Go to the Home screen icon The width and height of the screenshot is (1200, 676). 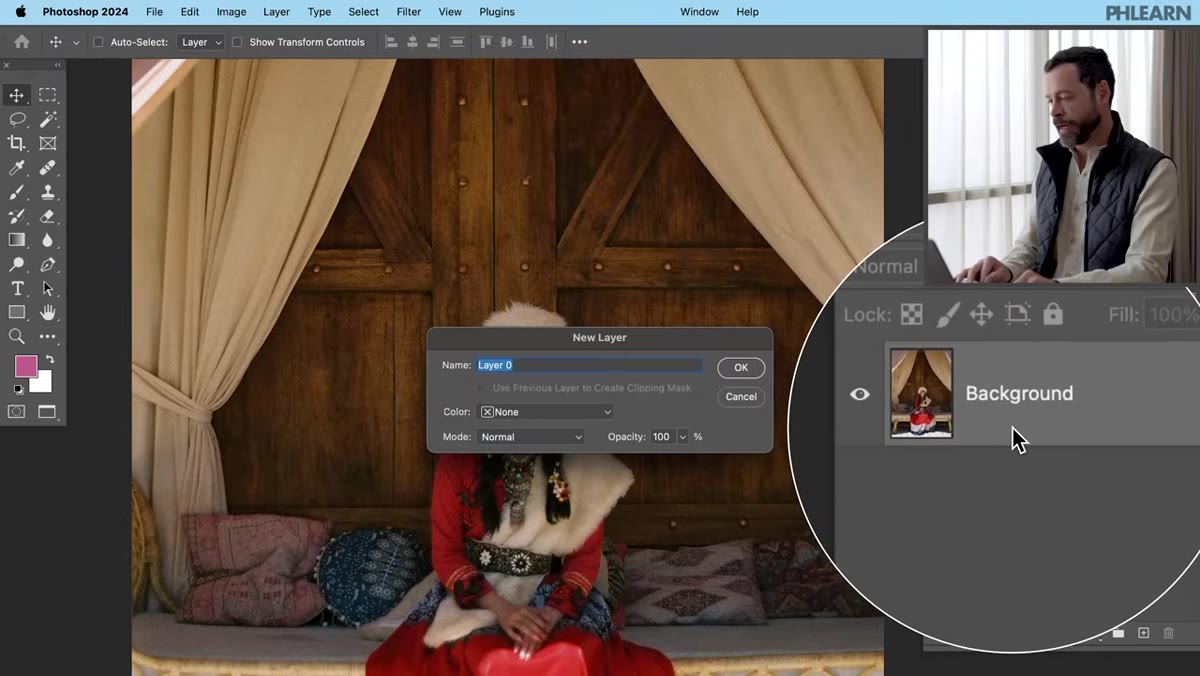point(22,42)
